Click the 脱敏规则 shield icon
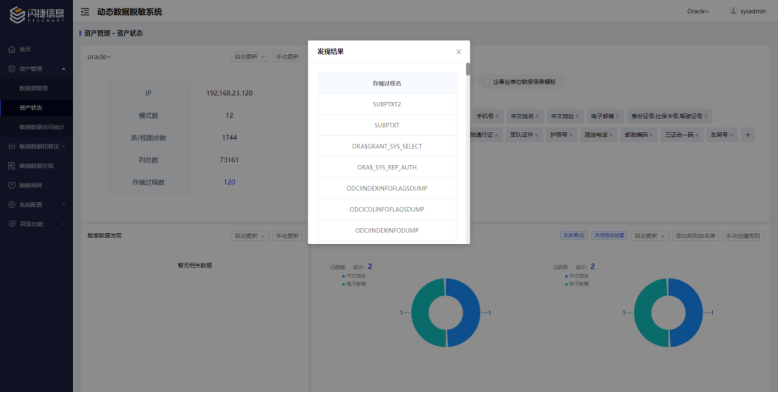778x393 pixels. tap(12, 185)
